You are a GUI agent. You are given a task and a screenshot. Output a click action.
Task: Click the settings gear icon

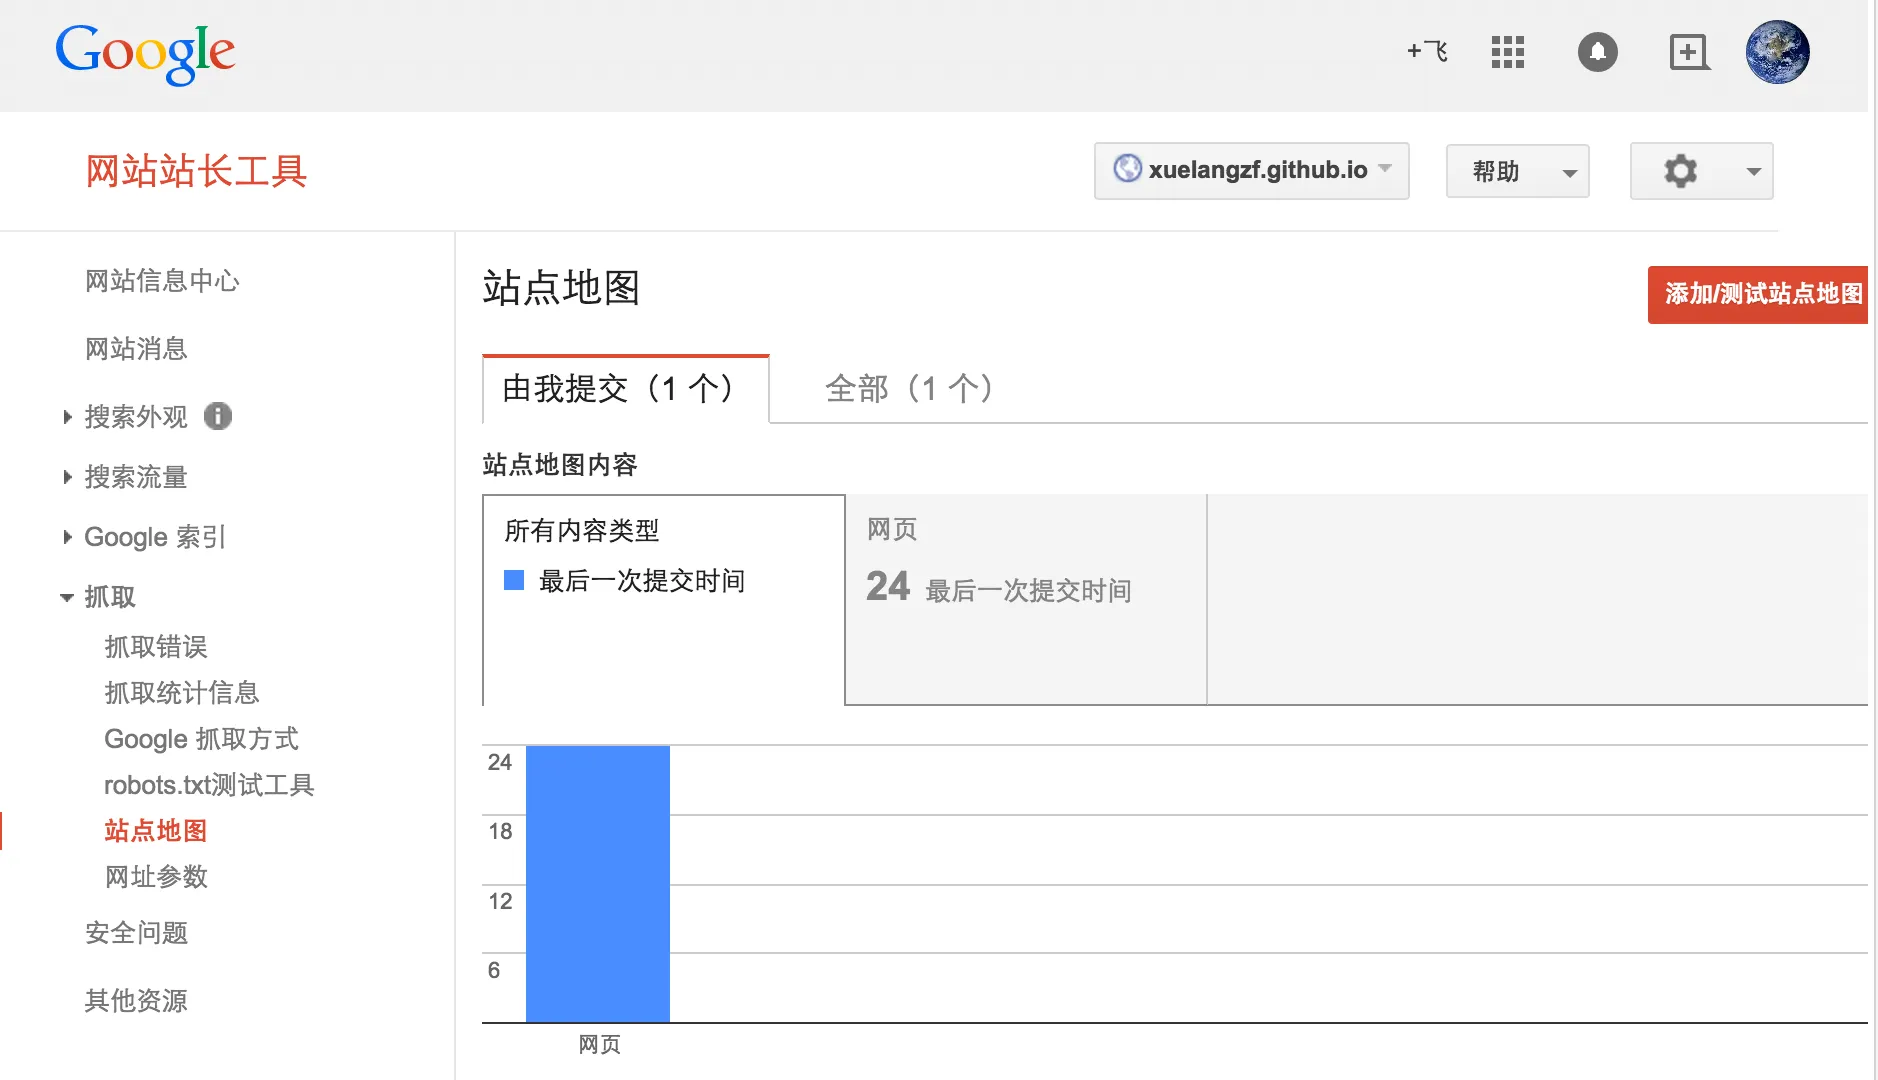pos(1680,171)
